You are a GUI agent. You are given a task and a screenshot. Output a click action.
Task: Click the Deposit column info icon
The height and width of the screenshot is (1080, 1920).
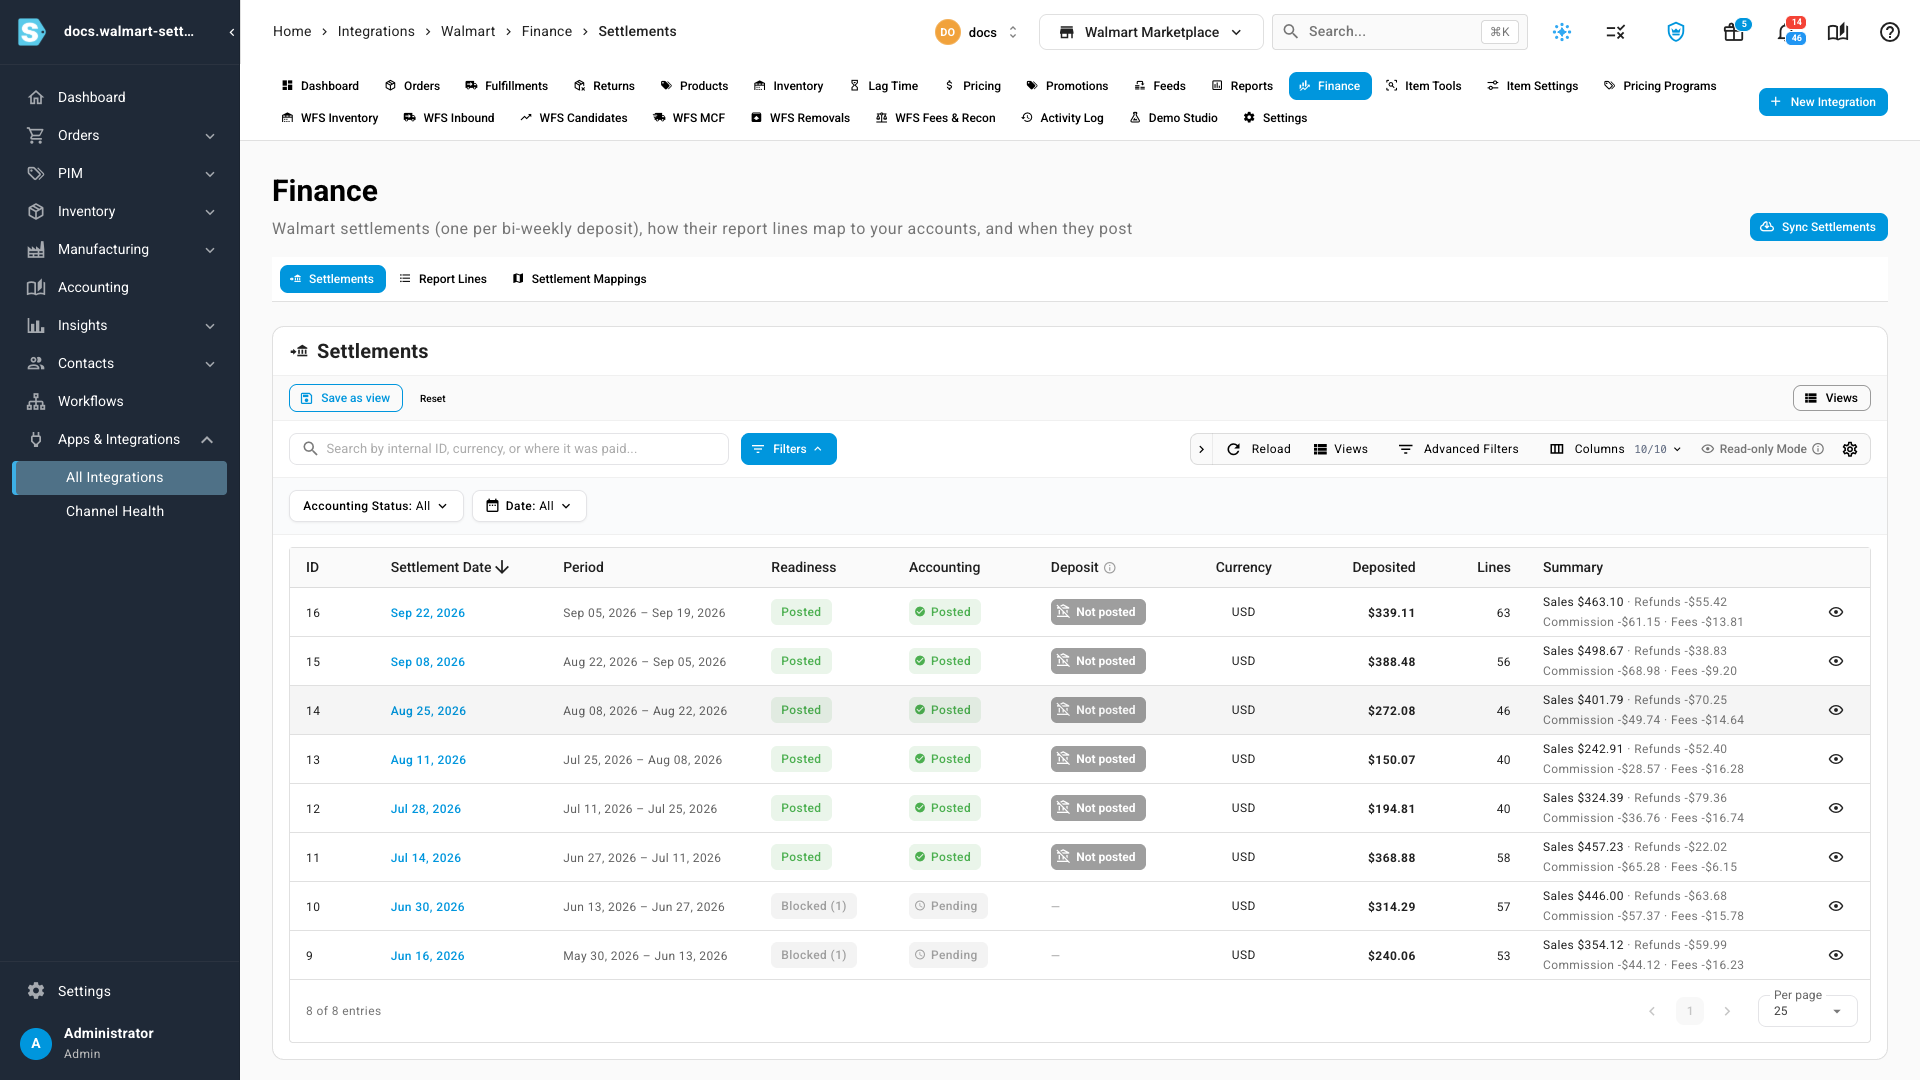[x=1109, y=567]
